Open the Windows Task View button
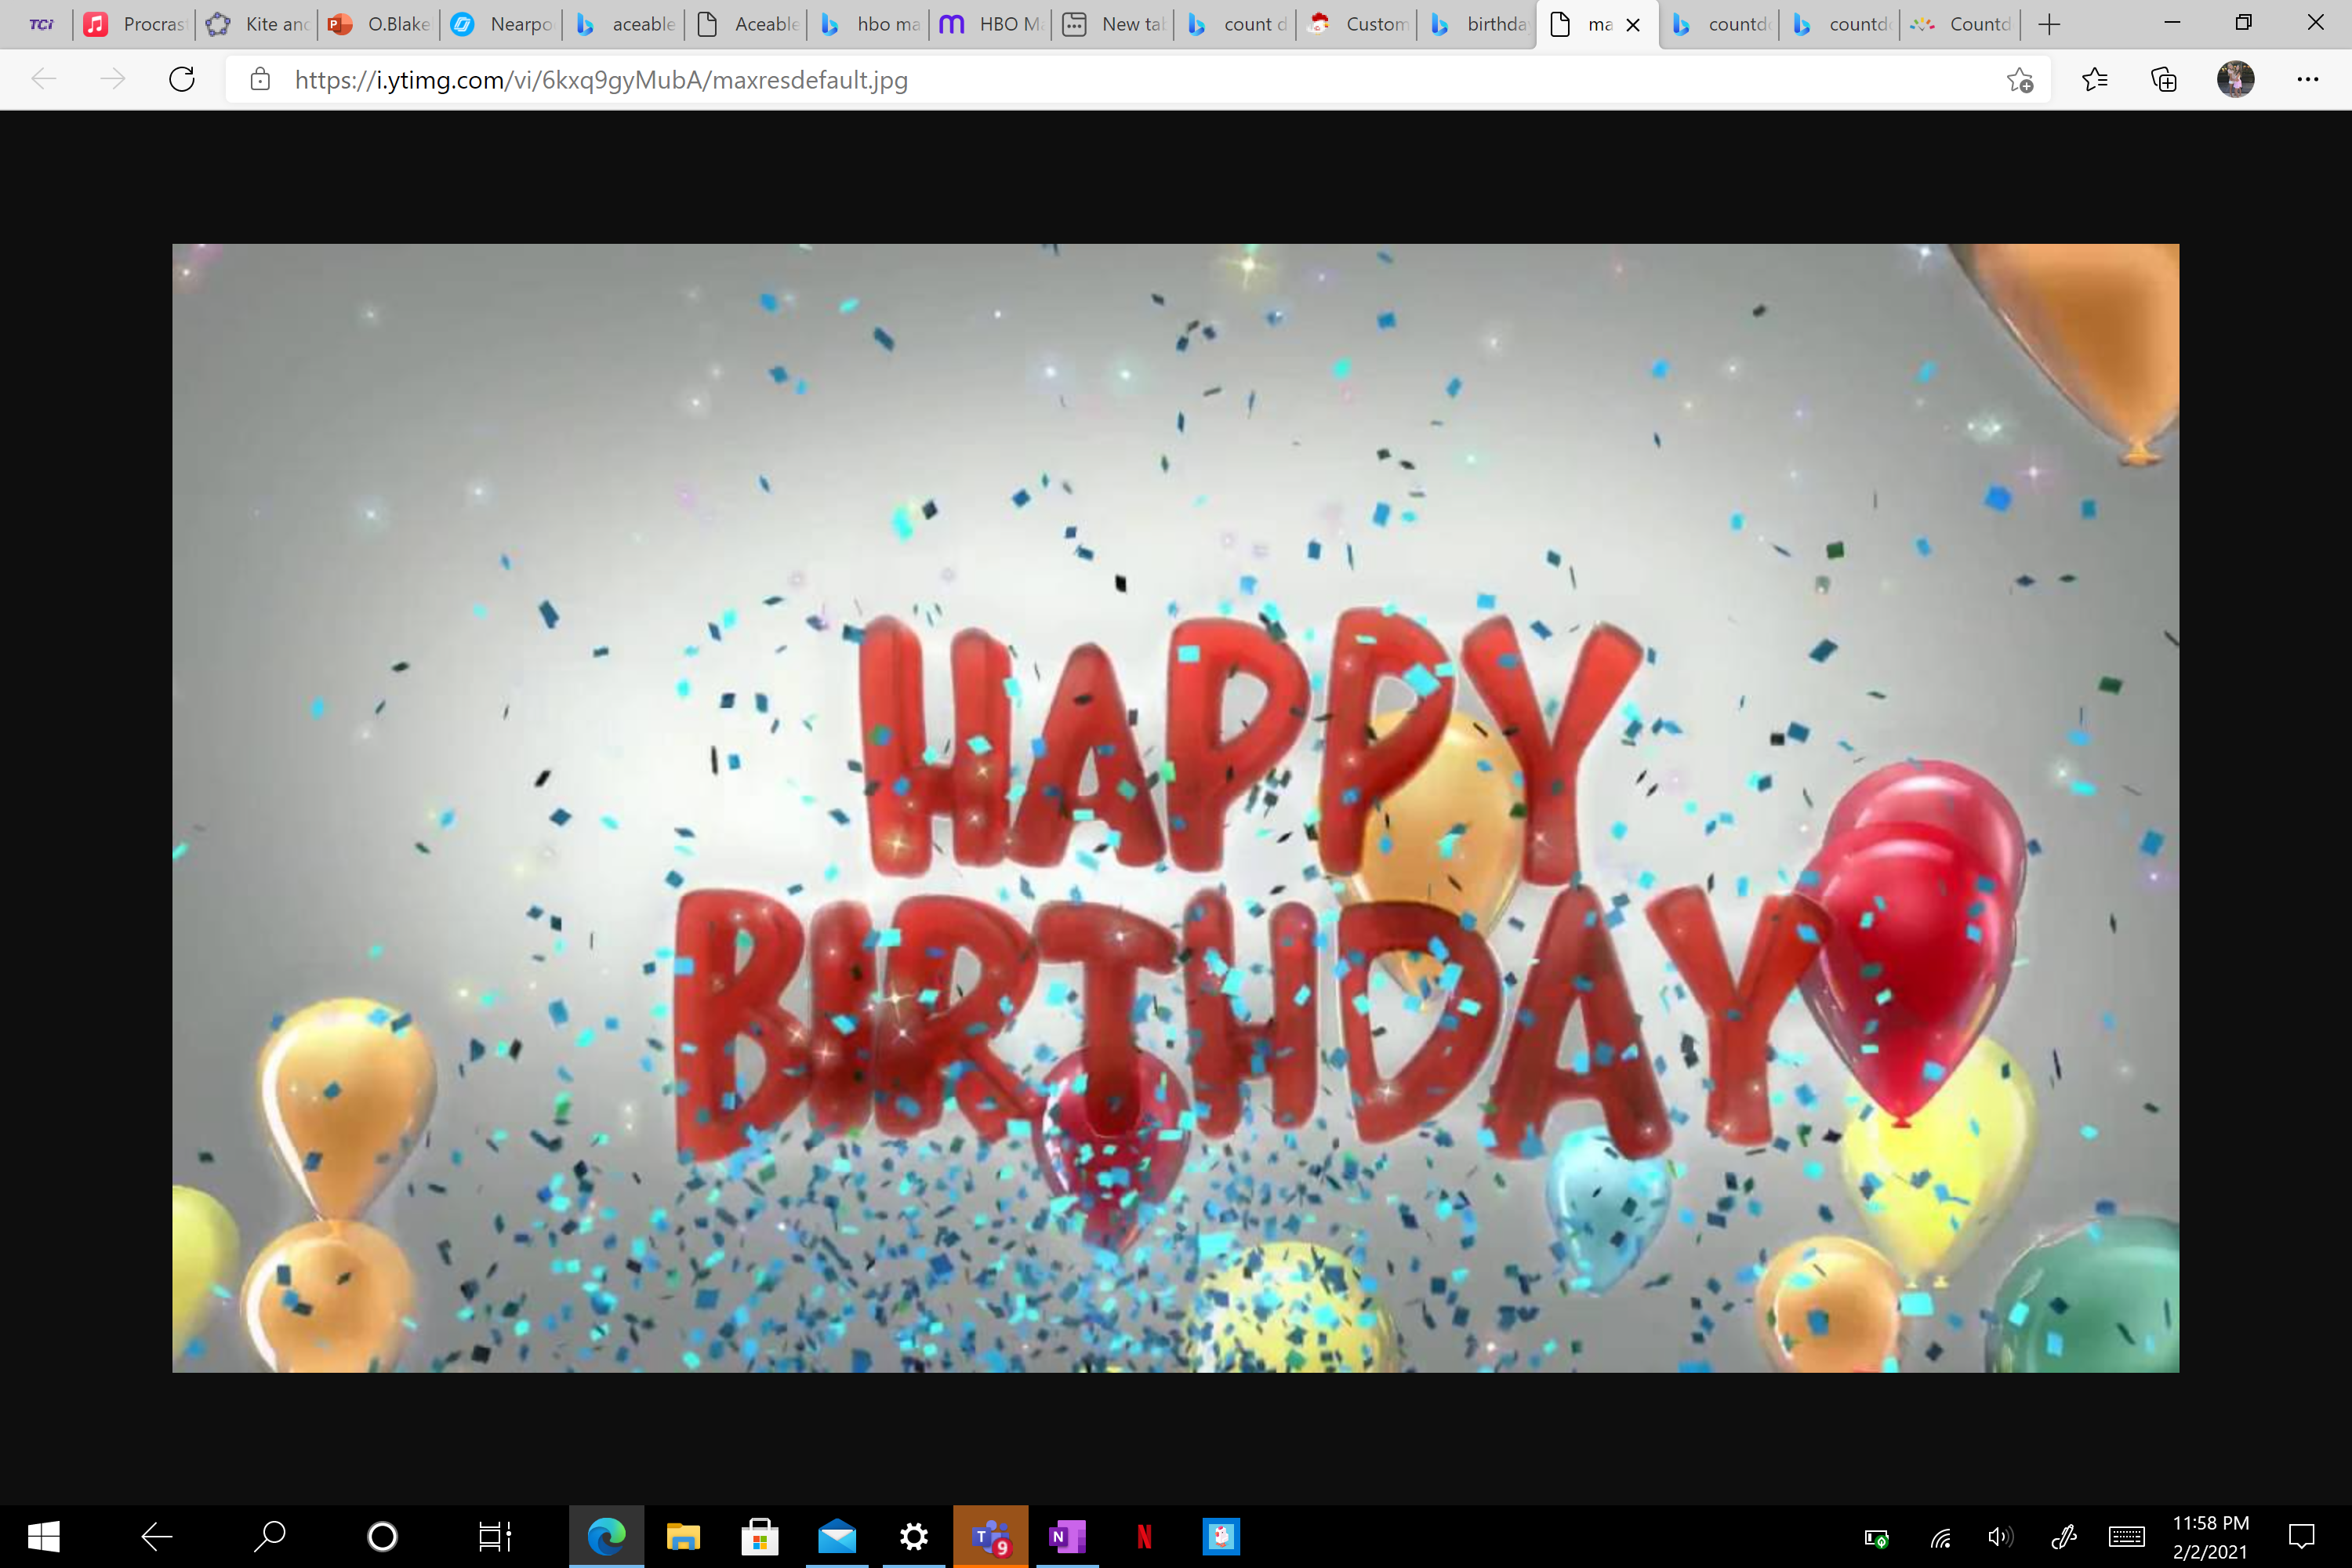Image resolution: width=2352 pixels, height=1568 pixels. [494, 1536]
